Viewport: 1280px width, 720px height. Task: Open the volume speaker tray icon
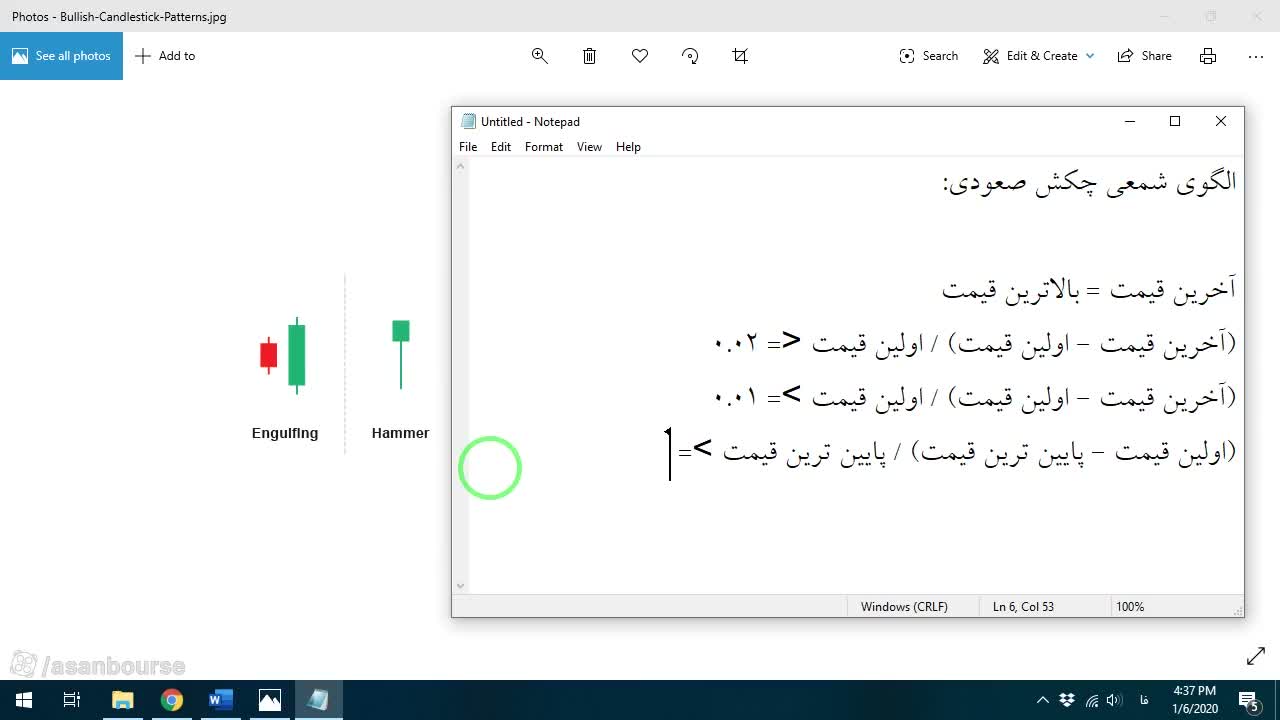click(x=1114, y=700)
